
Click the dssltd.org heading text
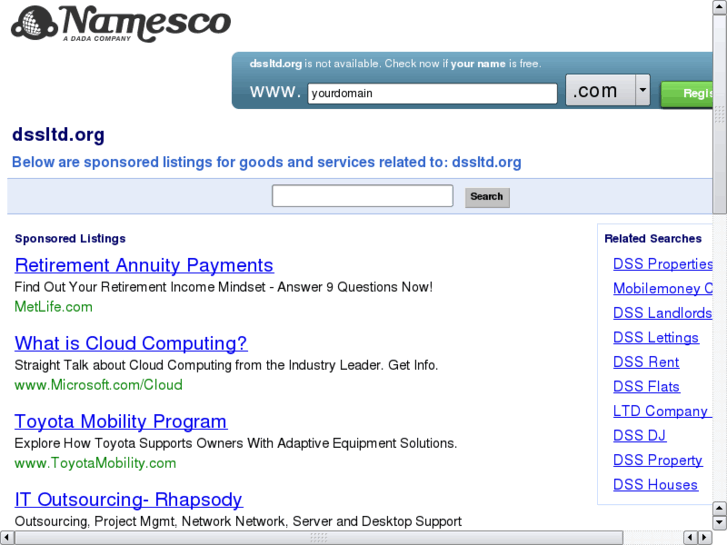(58, 135)
